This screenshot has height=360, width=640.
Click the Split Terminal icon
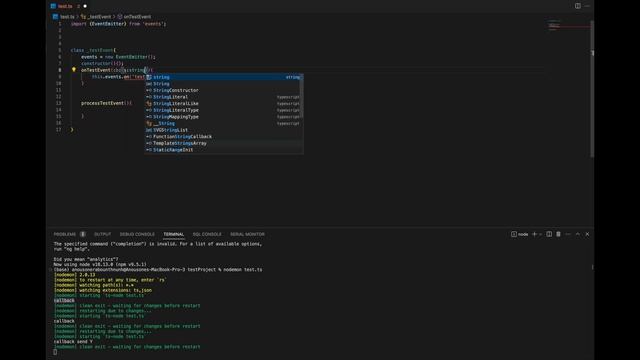[549, 234]
